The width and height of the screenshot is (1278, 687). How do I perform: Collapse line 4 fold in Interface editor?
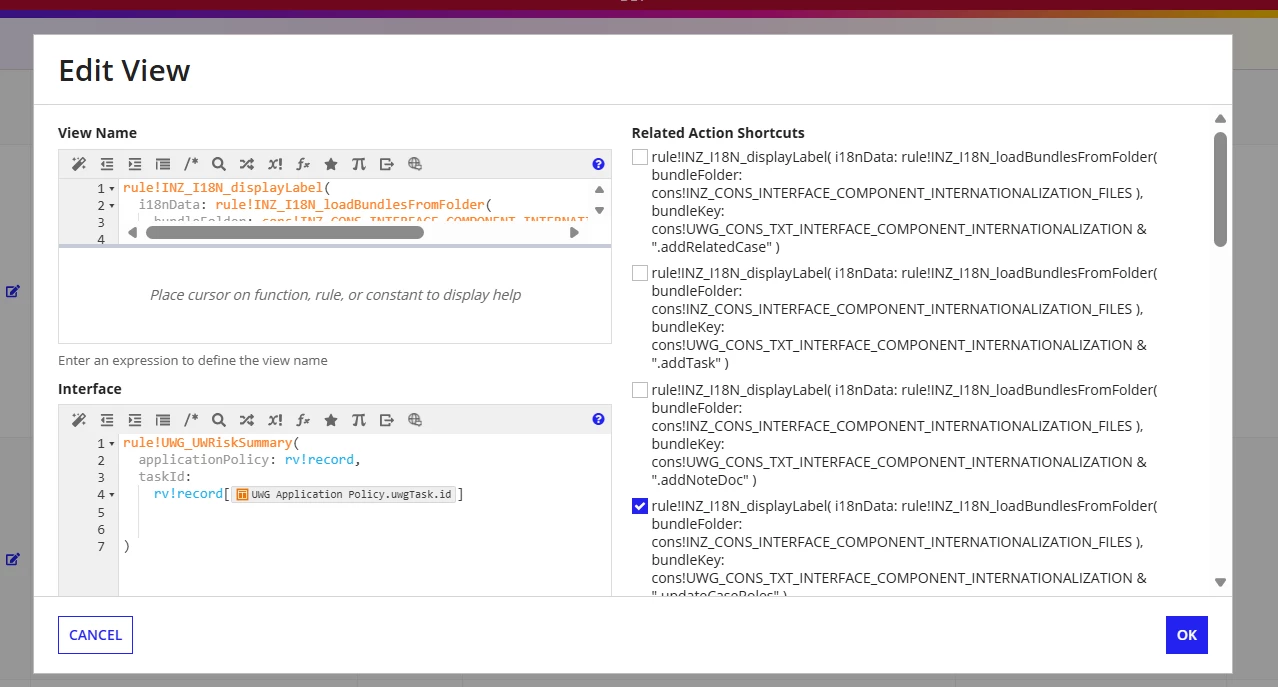112,495
